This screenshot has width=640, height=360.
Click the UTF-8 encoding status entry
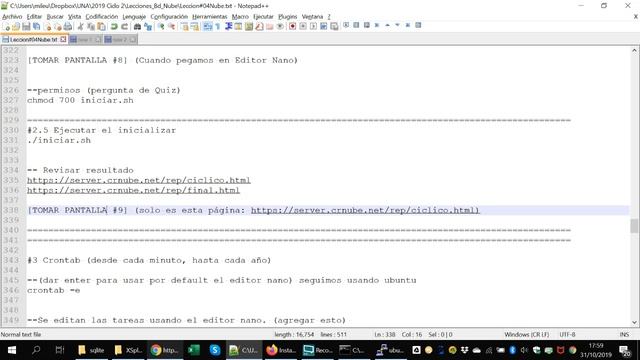(x=567, y=334)
